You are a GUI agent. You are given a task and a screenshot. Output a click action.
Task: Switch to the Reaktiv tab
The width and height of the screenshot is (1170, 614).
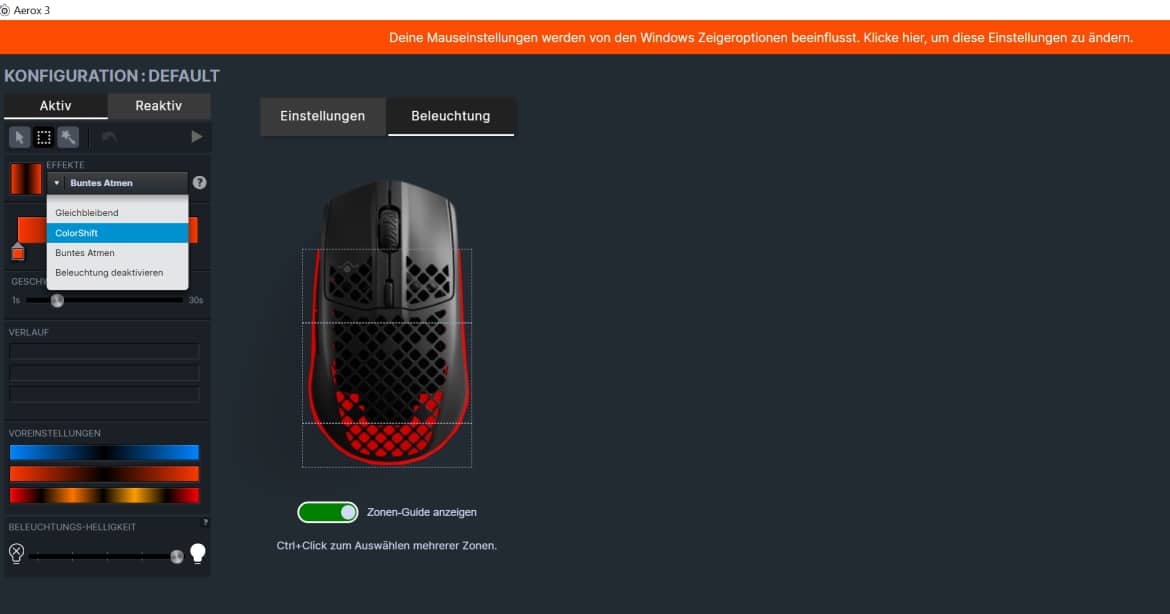[159, 106]
